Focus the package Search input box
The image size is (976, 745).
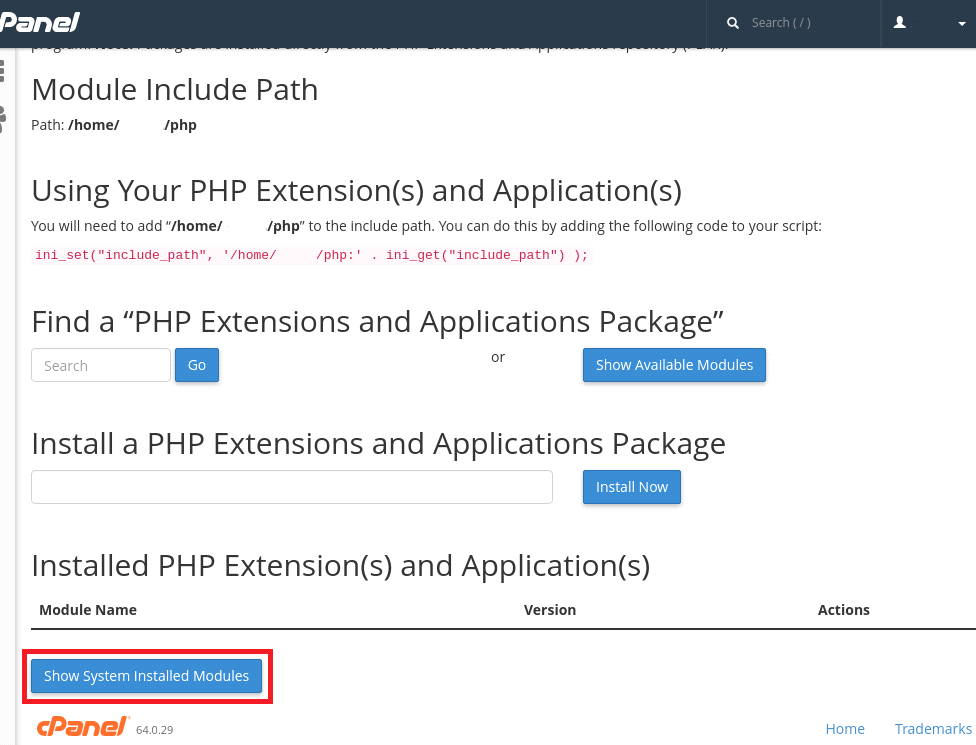tap(101, 365)
